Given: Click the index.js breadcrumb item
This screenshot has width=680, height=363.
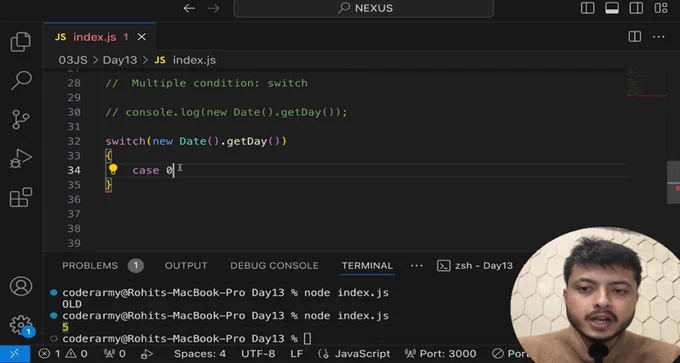Looking at the screenshot, I should pyautogui.click(x=185, y=60).
